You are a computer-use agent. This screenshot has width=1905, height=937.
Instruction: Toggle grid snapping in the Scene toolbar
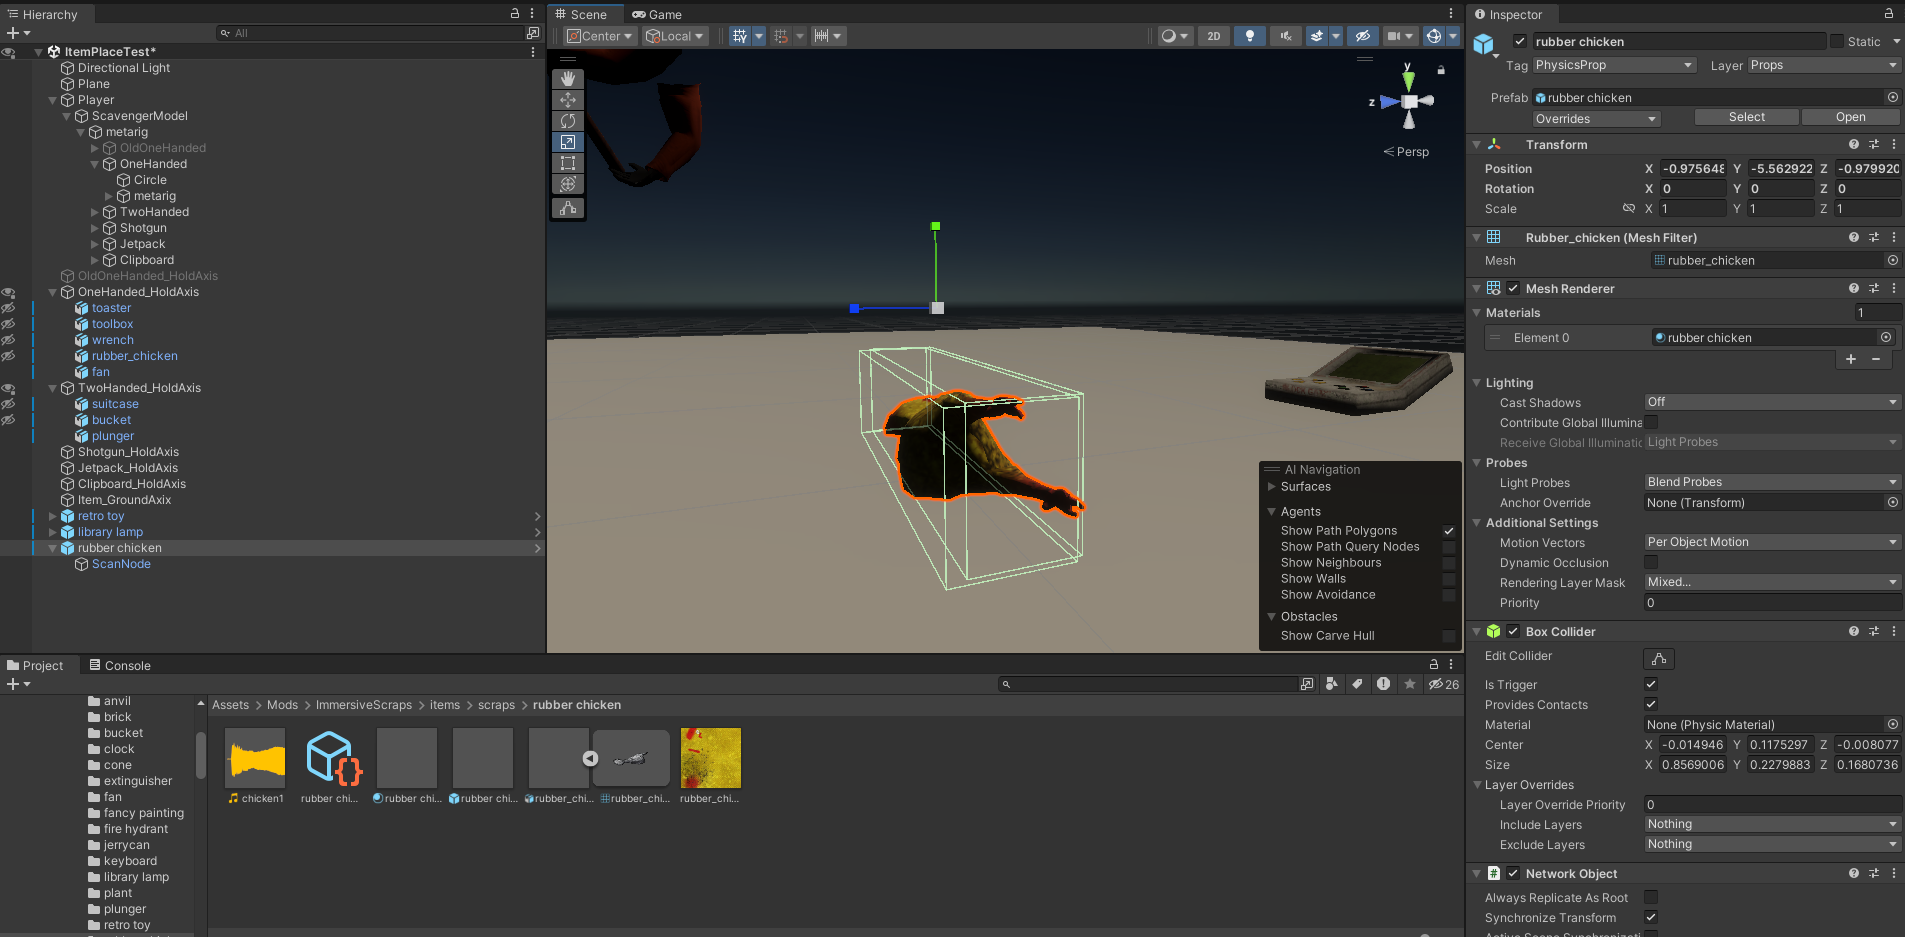[x=781, y=36]
